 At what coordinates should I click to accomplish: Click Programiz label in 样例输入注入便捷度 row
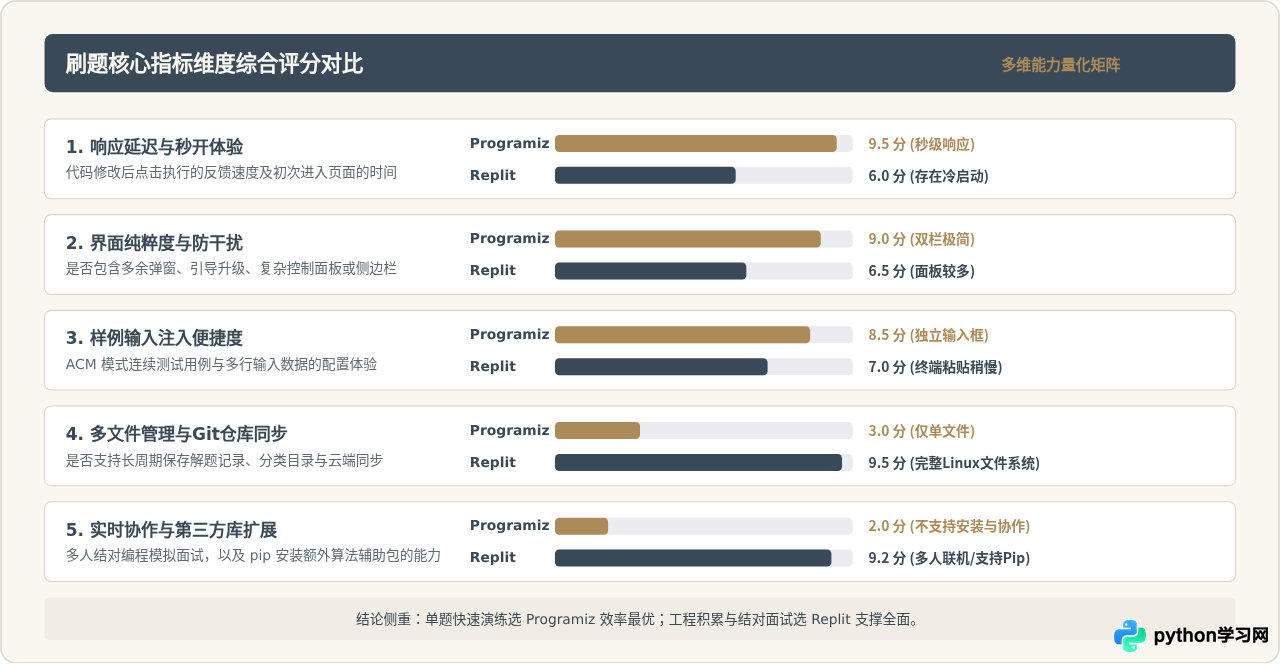coord(510,335)
